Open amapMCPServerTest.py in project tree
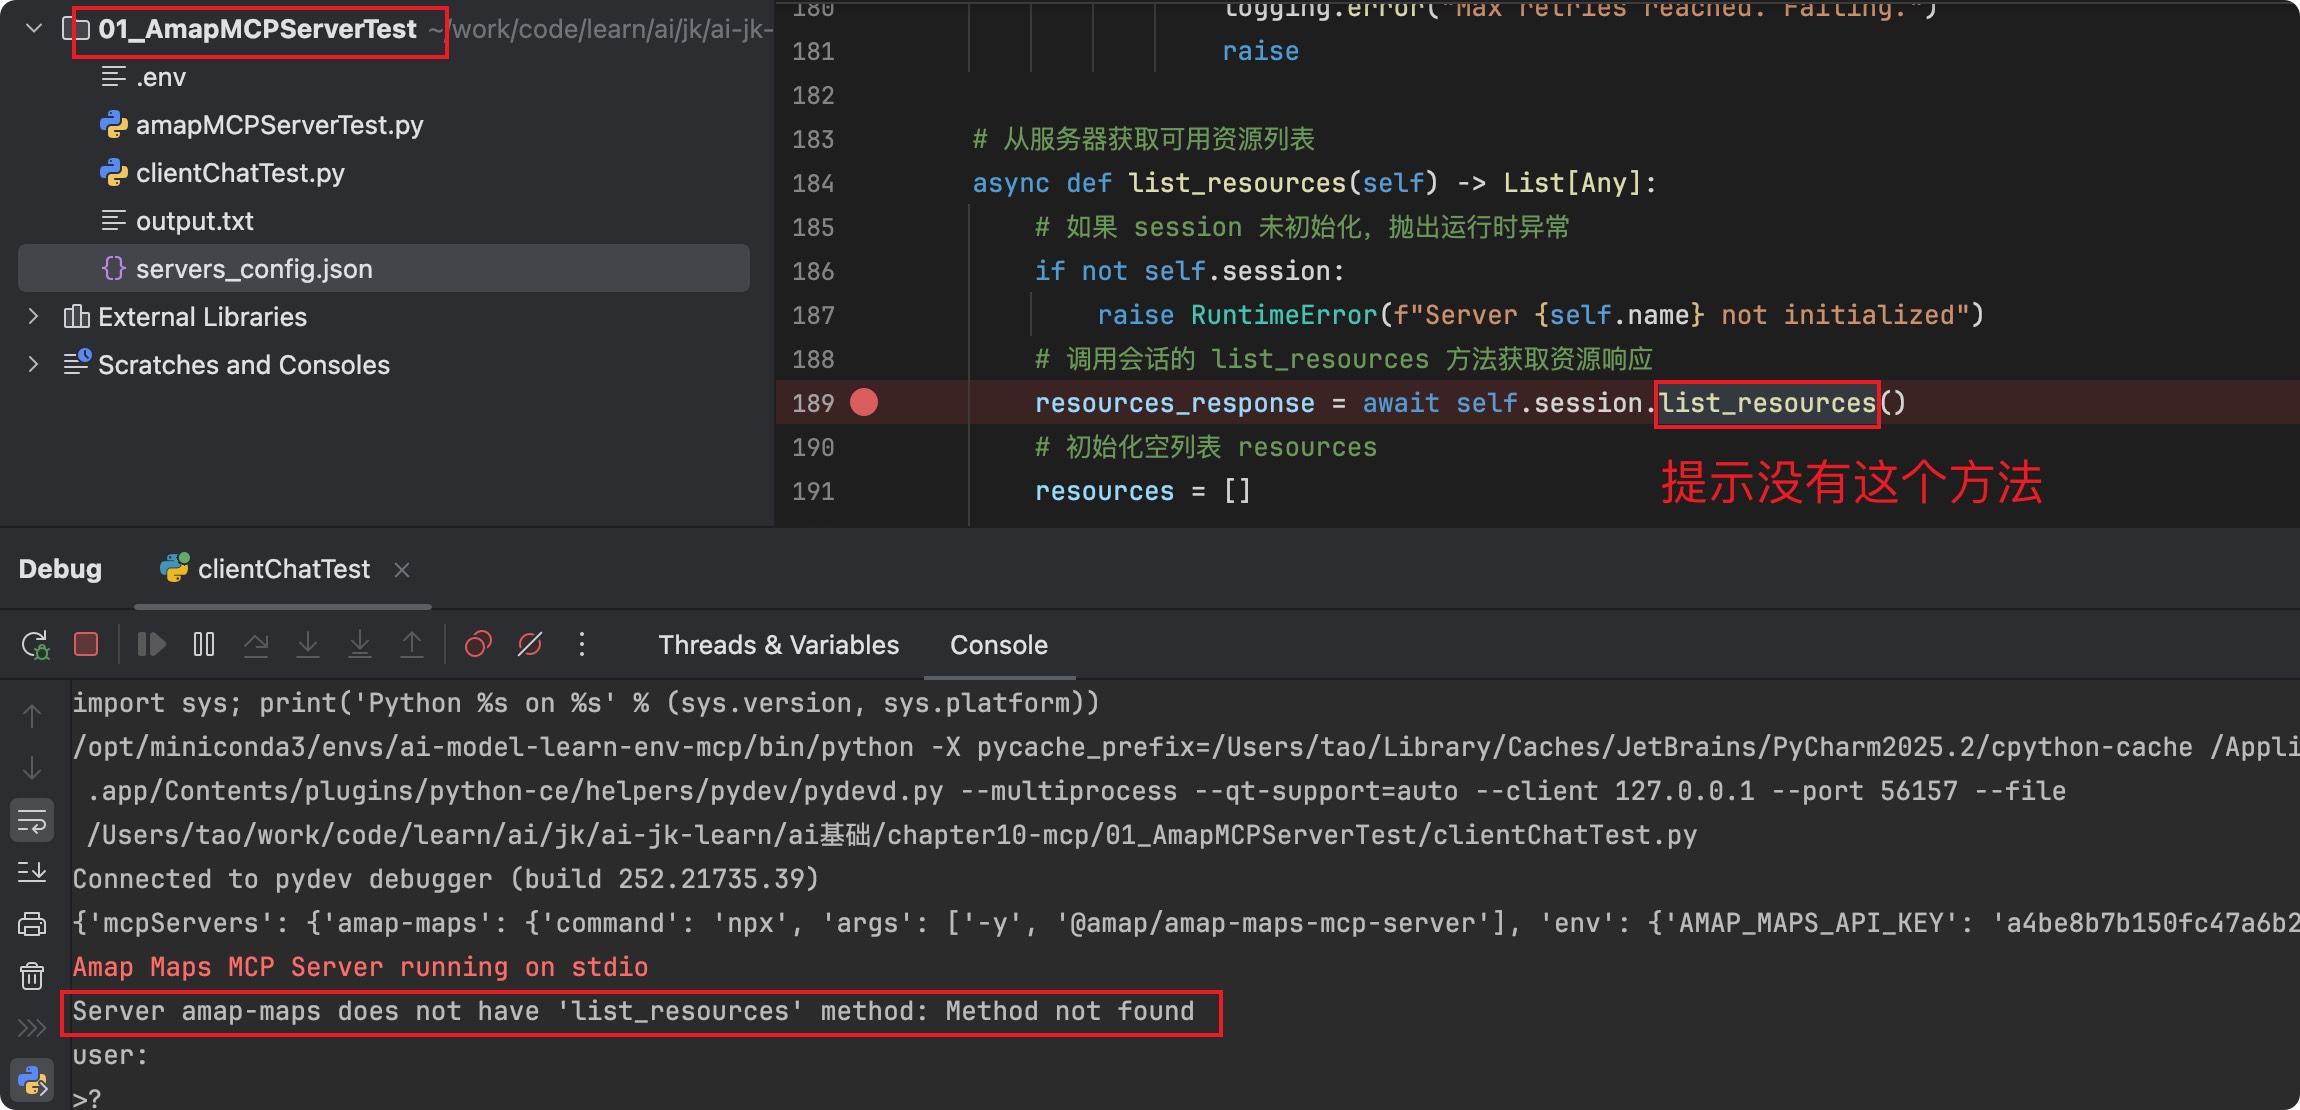The image size is (2300, 1110). point(279,125)
